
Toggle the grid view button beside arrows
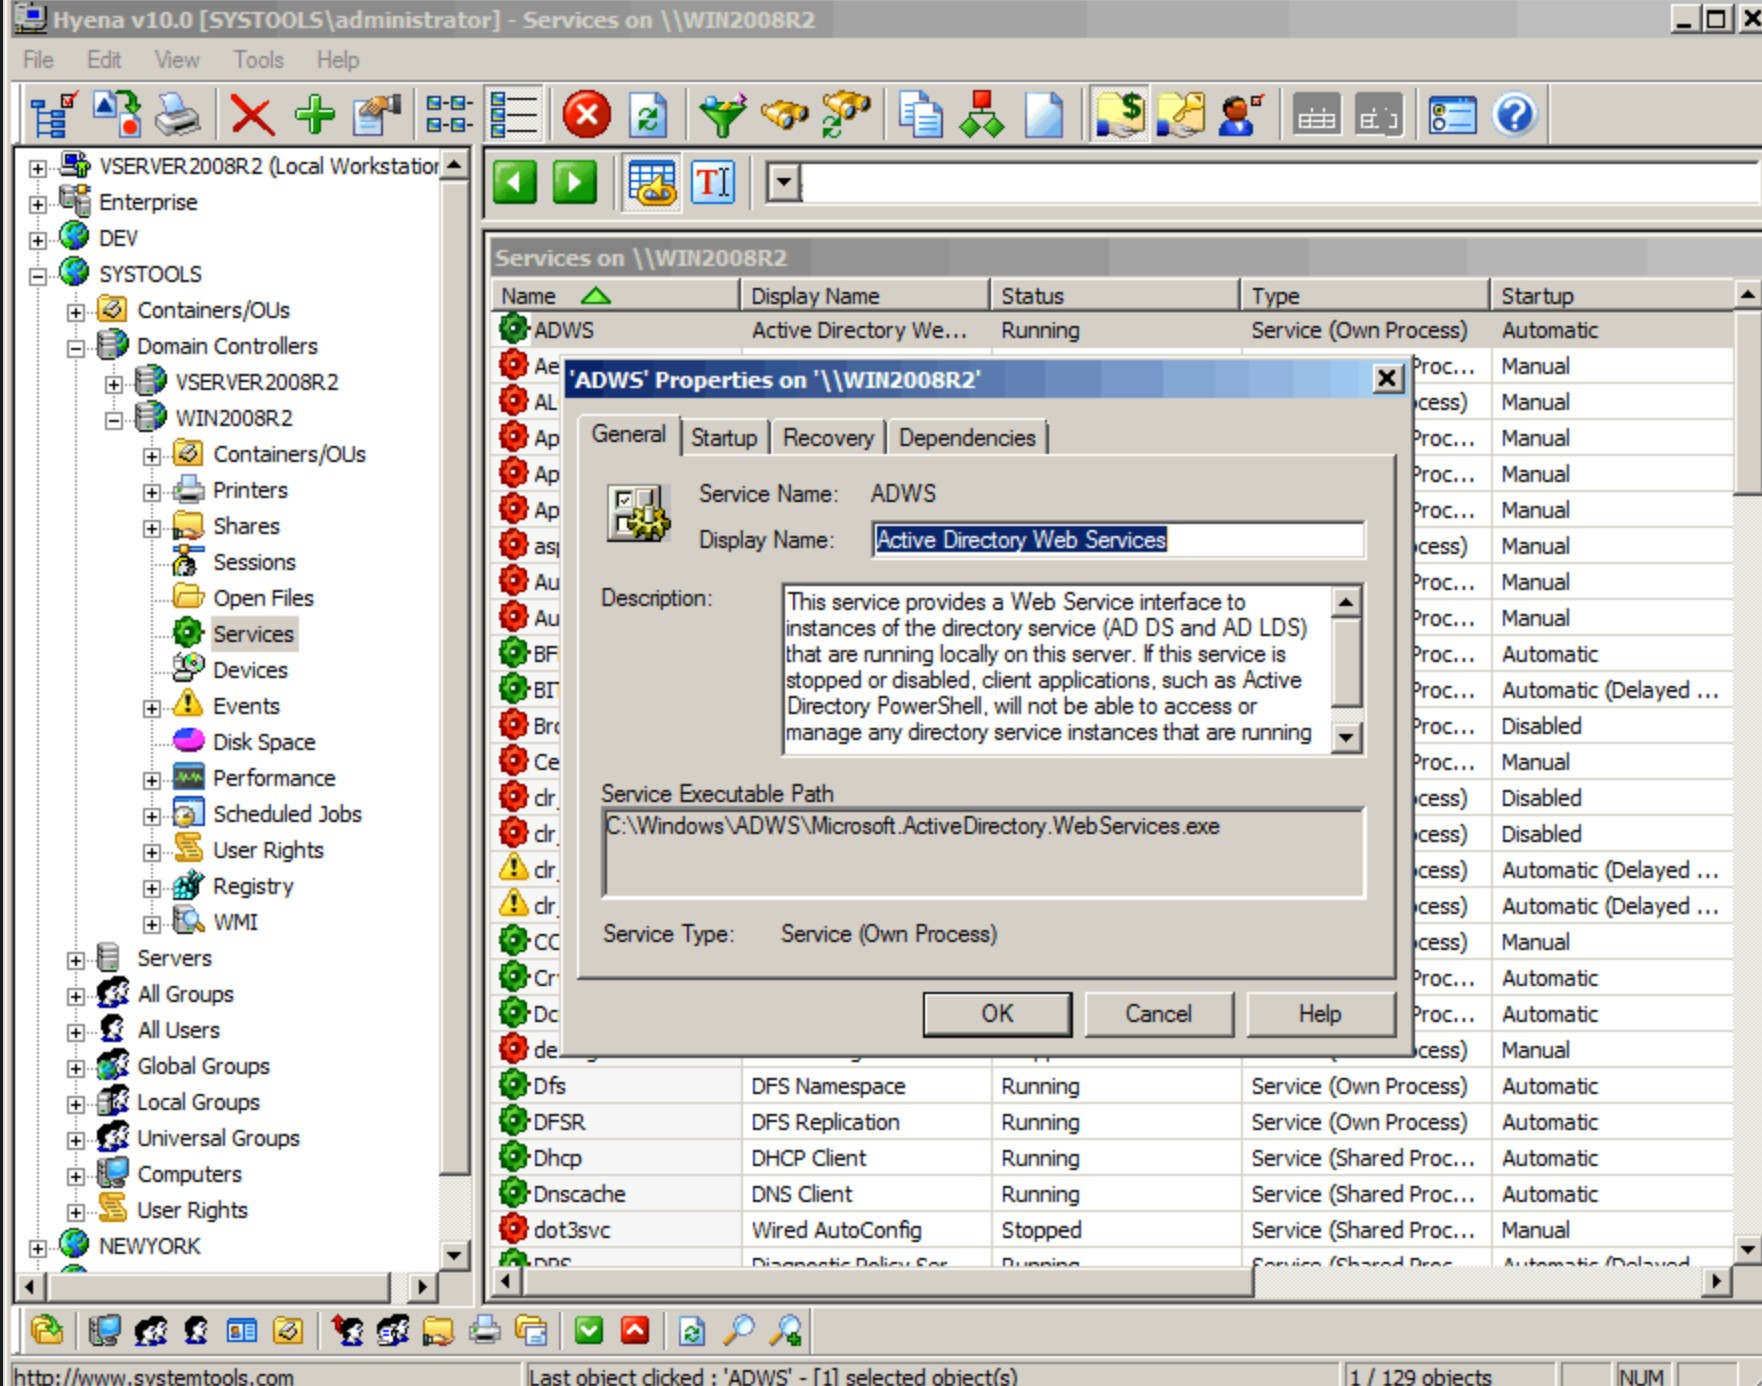pyautogui.click(x=651, y=183)
